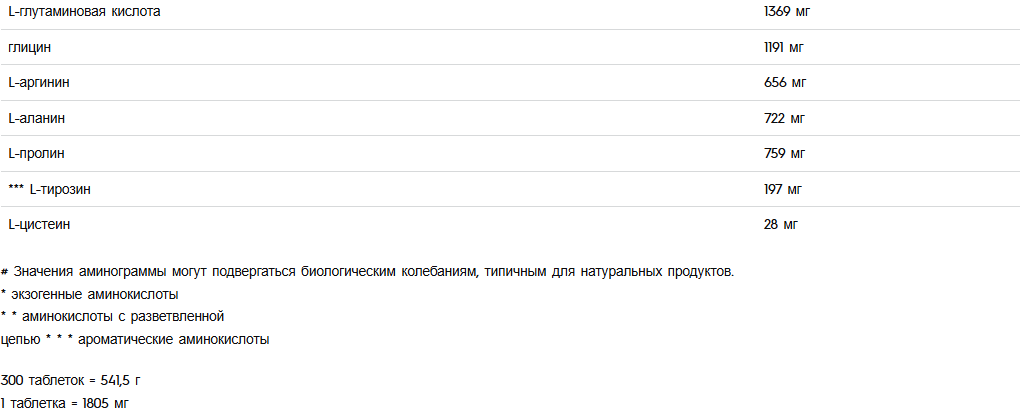The width and height of the screenshot is (1020, 410).
Task: Select the 656 мг value
Action: click(785, 83)
